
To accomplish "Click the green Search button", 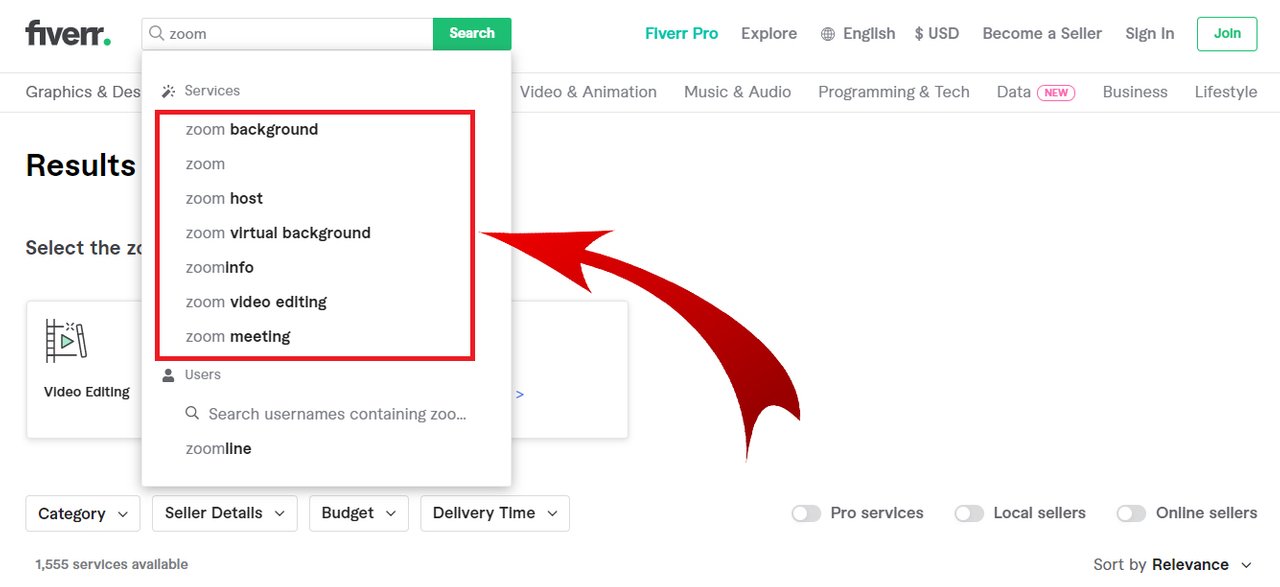I will click(x=472, y=33).
